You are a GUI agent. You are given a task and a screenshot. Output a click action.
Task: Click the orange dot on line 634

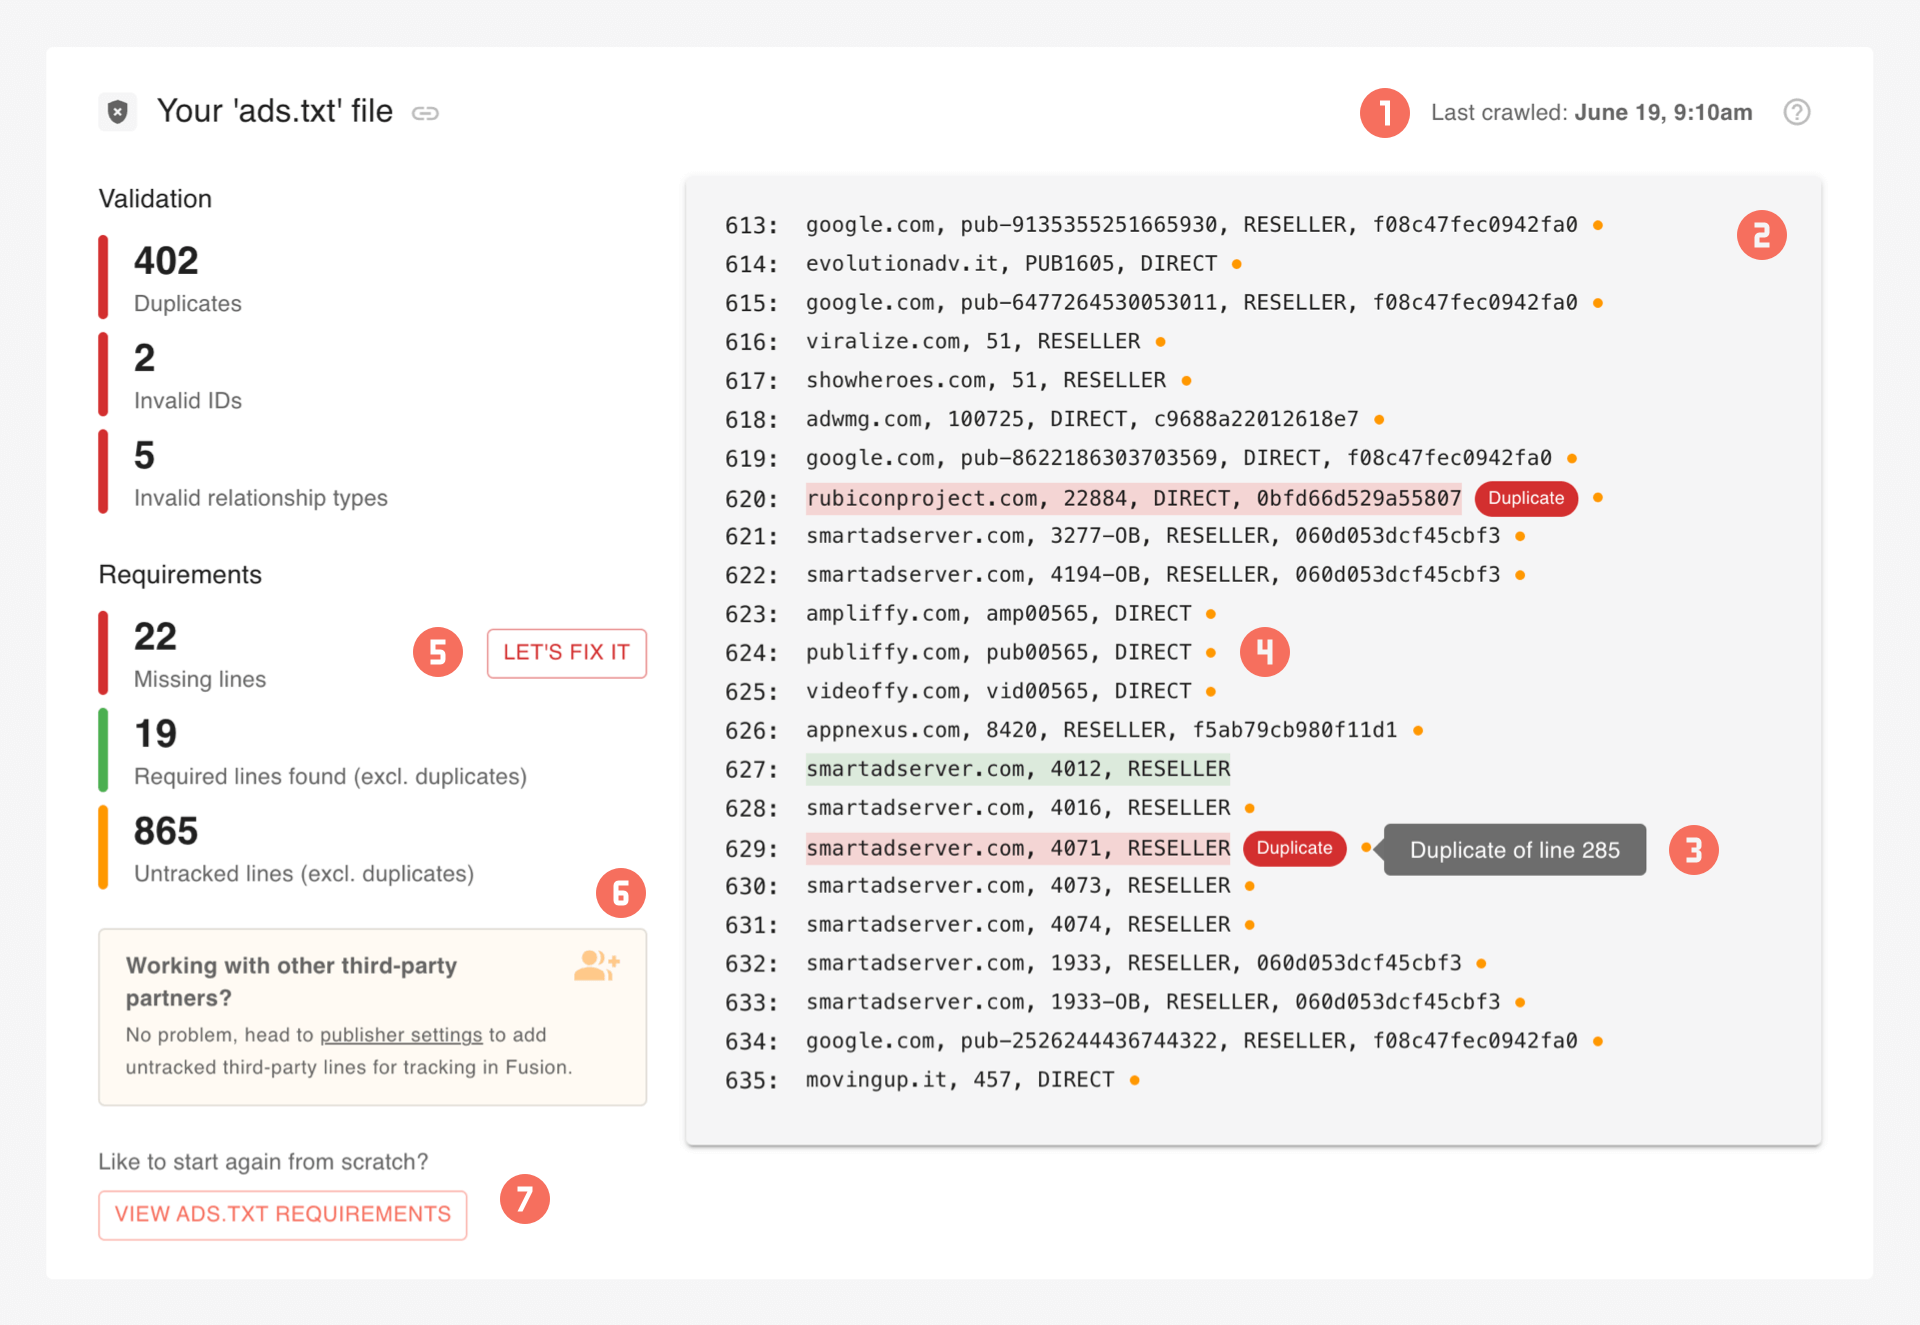click(x=1598, y=1041)
